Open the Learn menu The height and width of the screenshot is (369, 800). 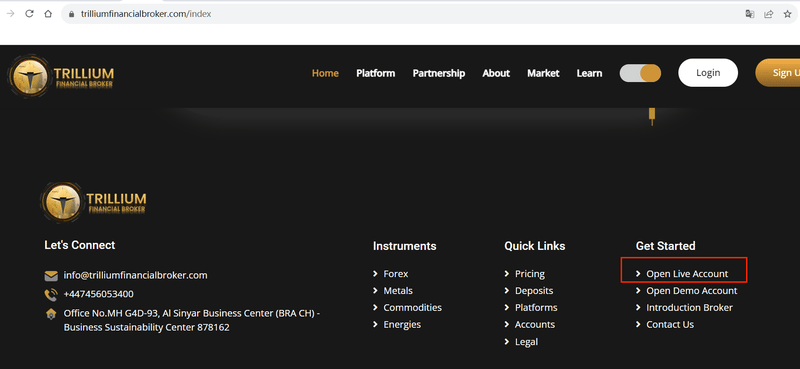point(589,73)
